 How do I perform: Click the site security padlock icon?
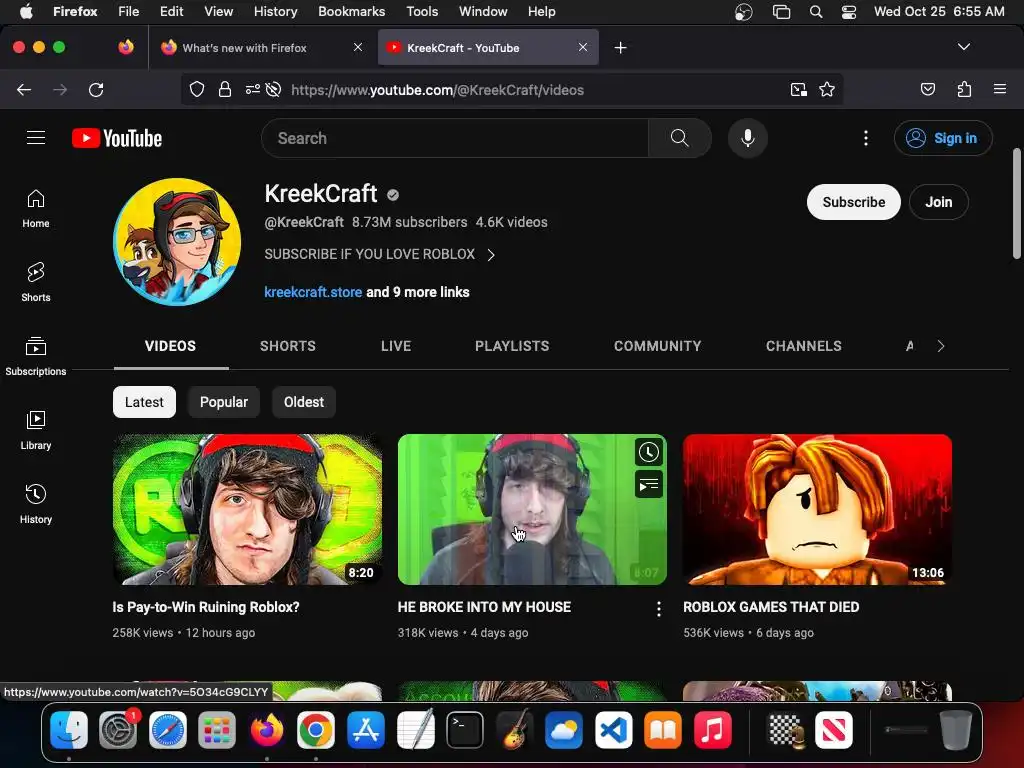[x=225, y=89]
